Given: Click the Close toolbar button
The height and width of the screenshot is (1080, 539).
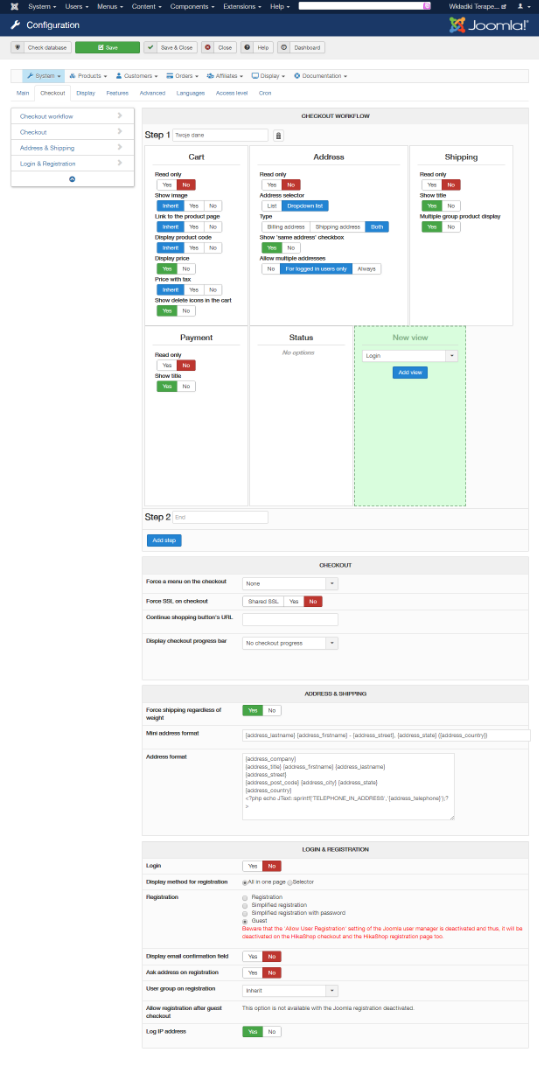Looking at the screenshot, I should click(218, 48).
